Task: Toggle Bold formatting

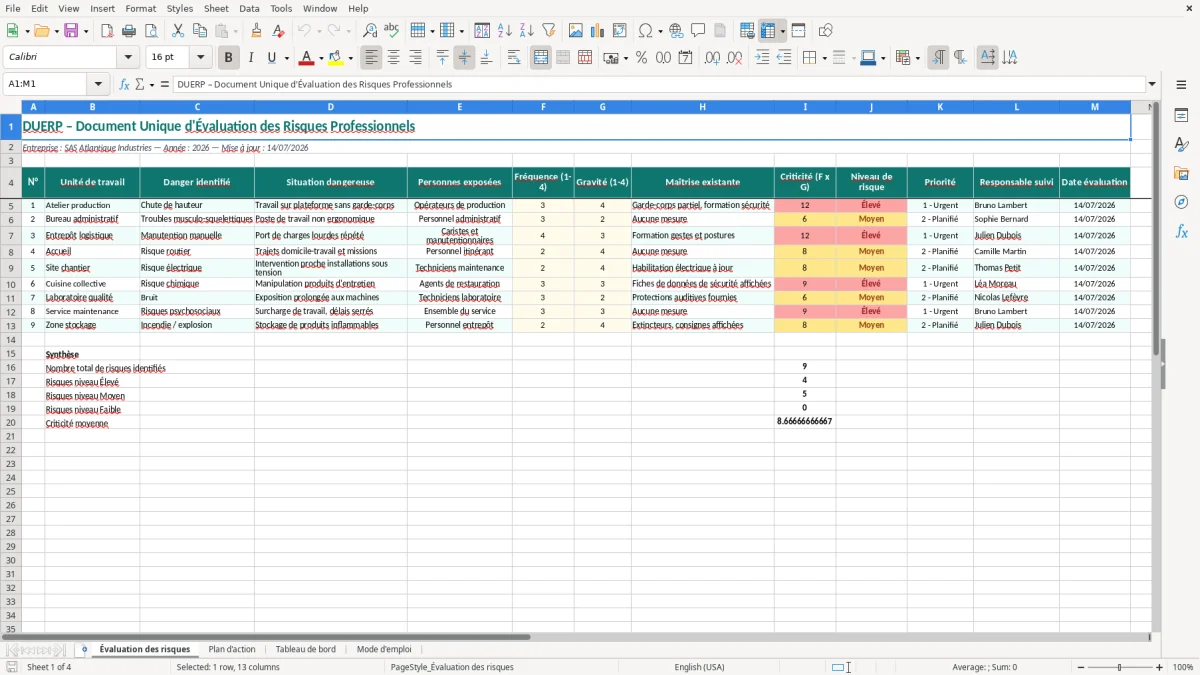Action: (229, 58)
